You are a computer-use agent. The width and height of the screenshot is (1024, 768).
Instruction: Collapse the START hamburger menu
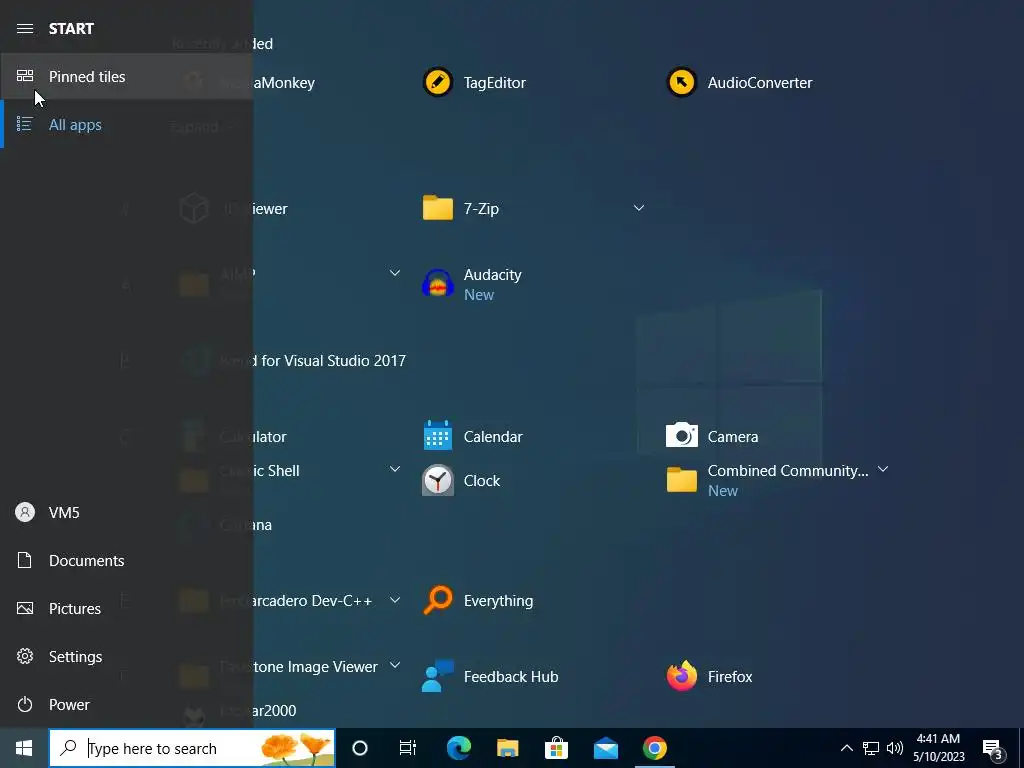(x=25, y=28)
